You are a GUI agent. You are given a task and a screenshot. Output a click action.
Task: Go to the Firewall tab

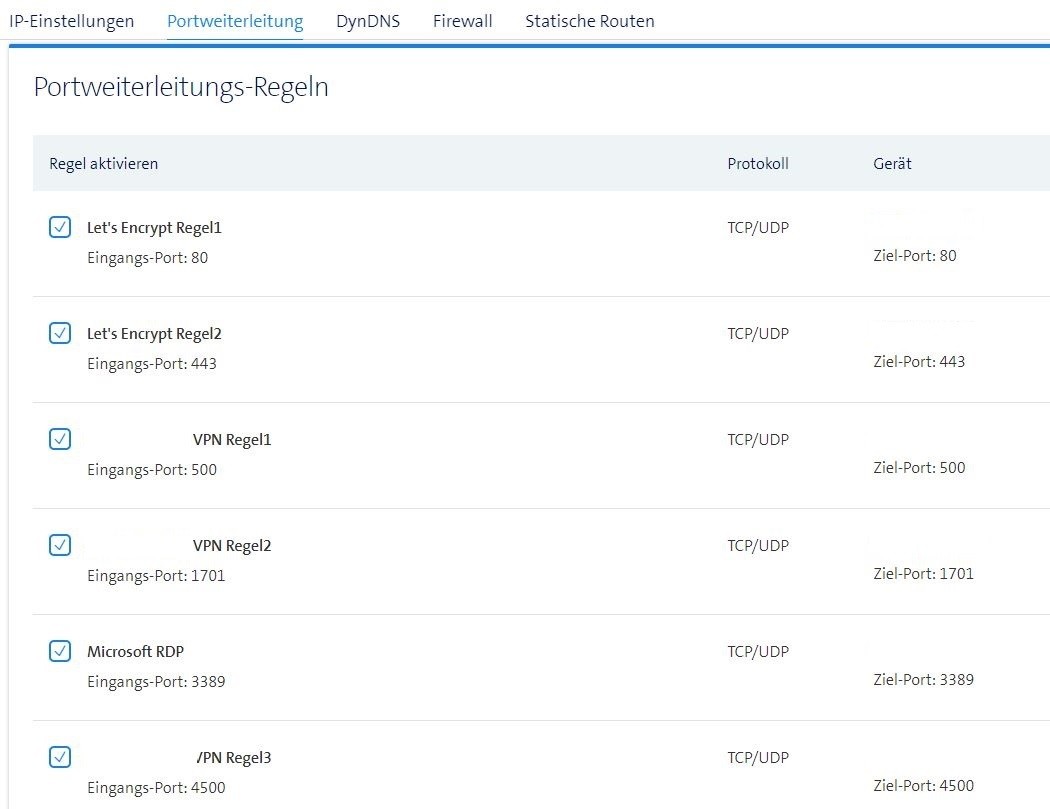(462, 21)
